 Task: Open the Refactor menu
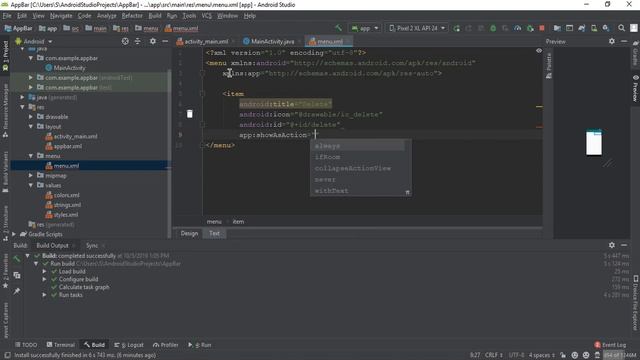pos(132,16)
